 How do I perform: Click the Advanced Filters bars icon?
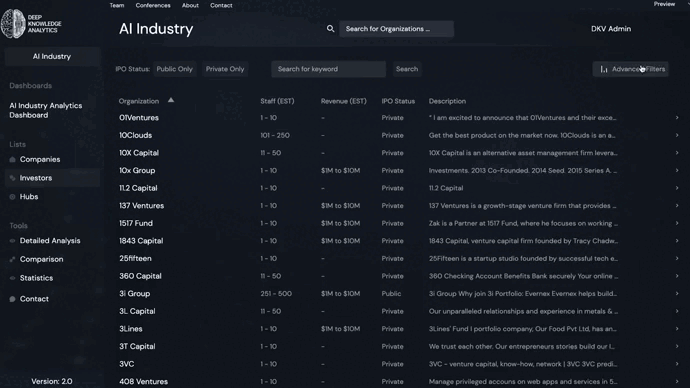tap(604, 69)
